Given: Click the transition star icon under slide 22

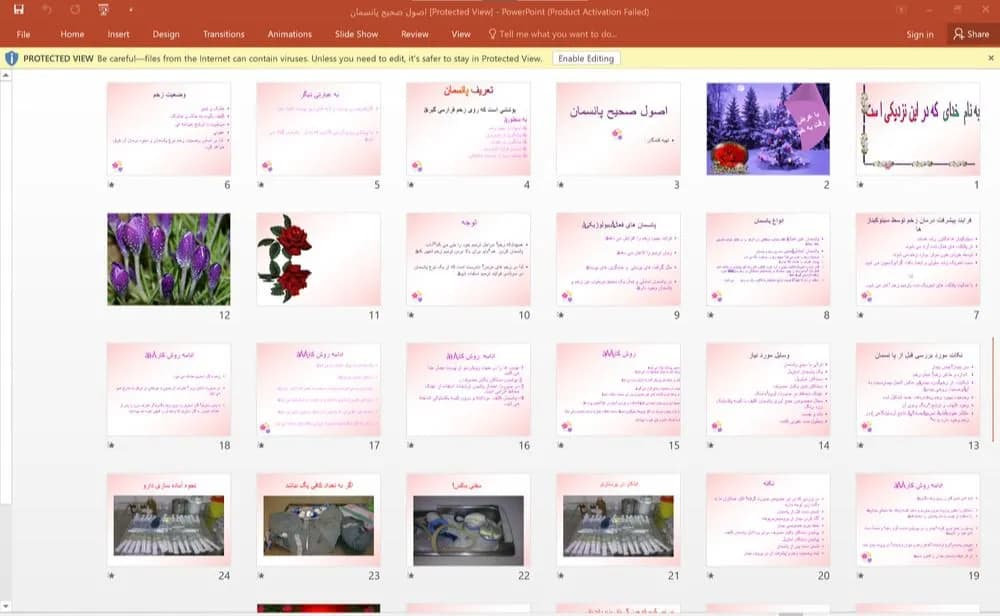Looking at the screenshot, I should point(411,575).
